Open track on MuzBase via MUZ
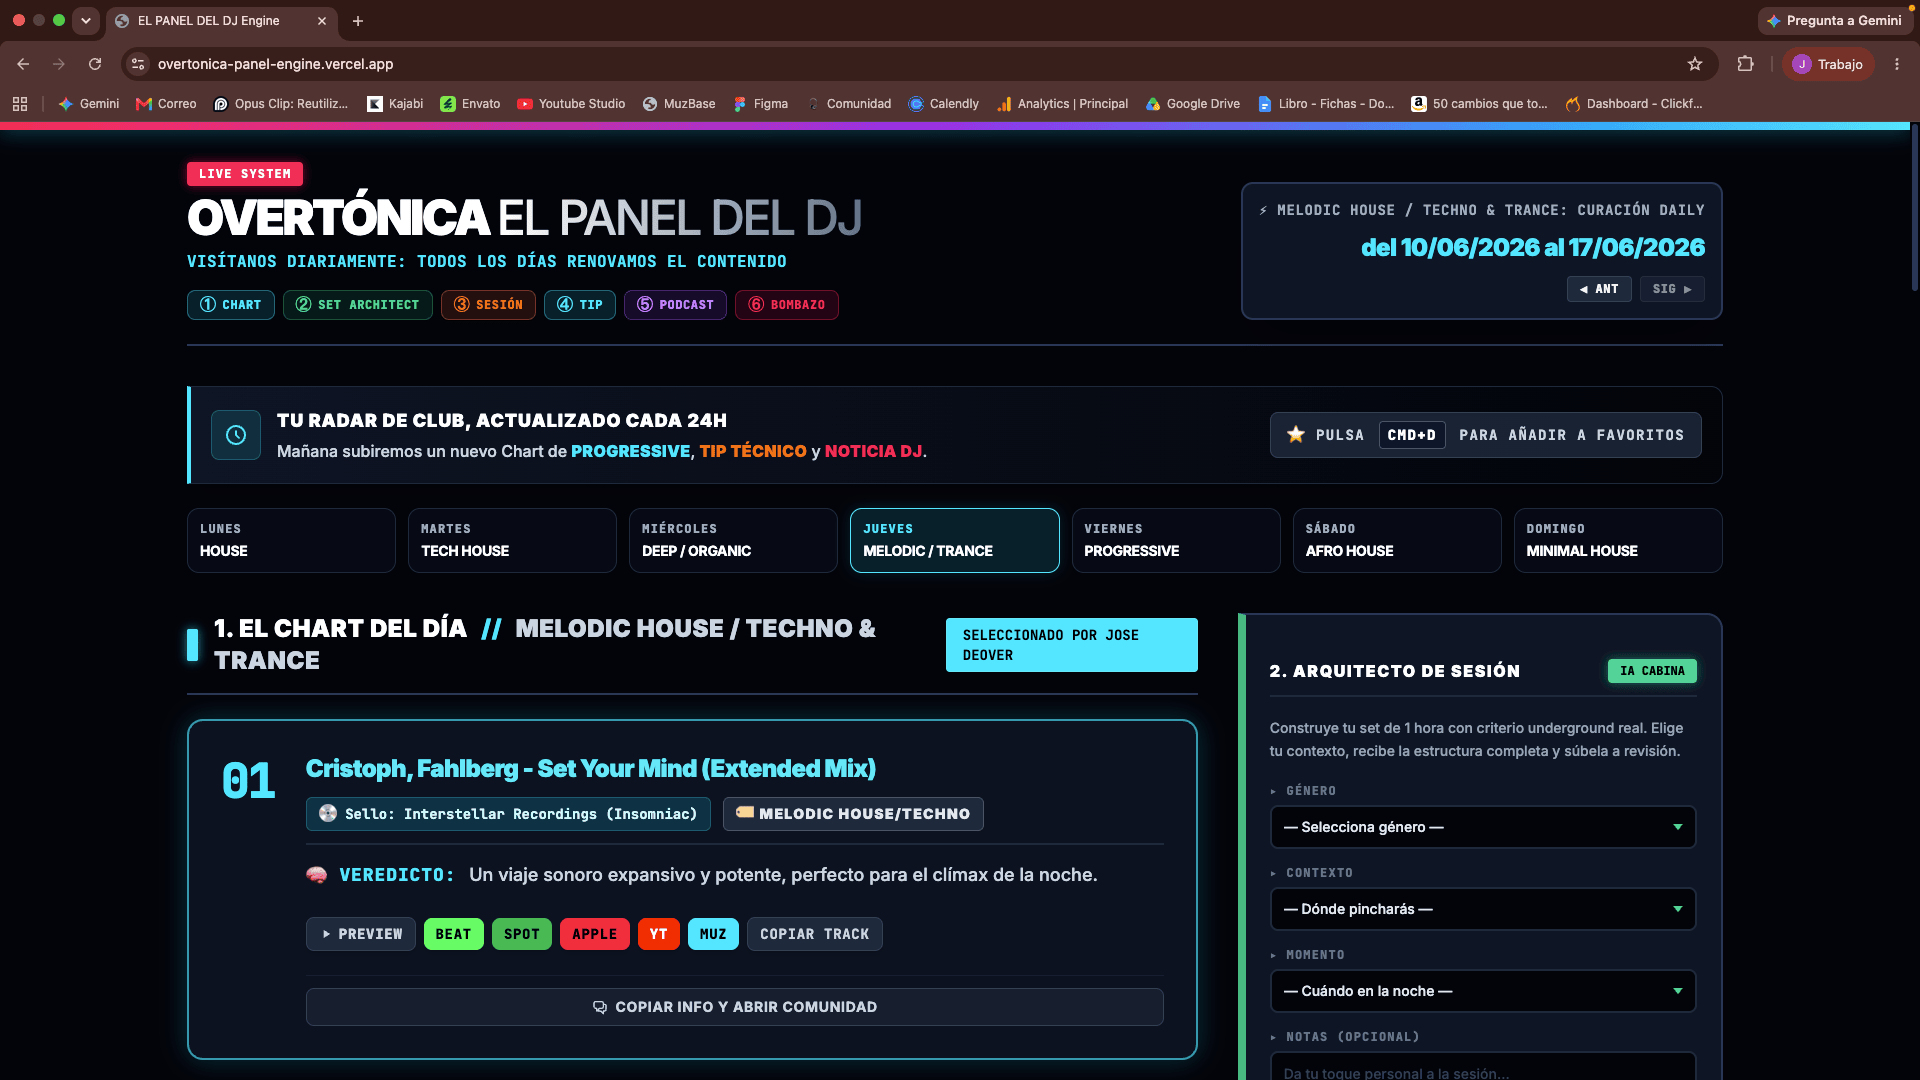 coord(713,934)
